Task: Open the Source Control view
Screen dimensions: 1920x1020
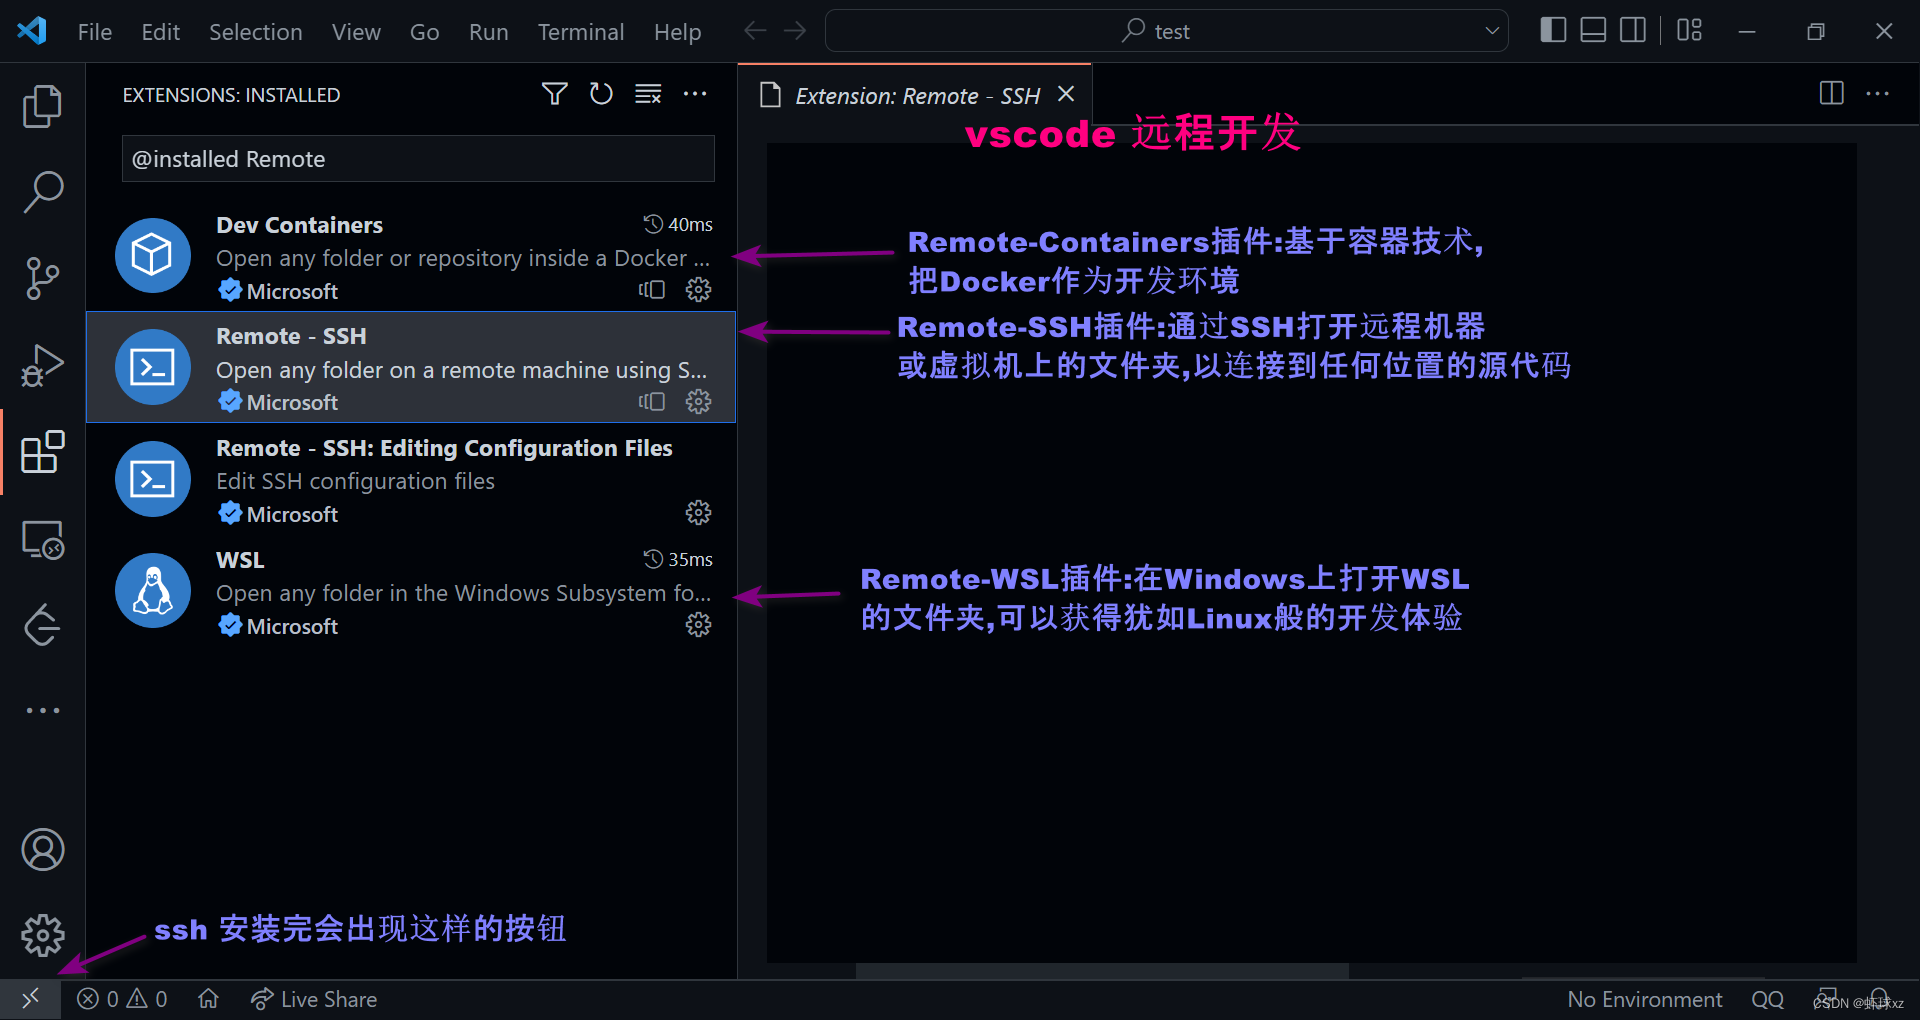Action: 42,278
